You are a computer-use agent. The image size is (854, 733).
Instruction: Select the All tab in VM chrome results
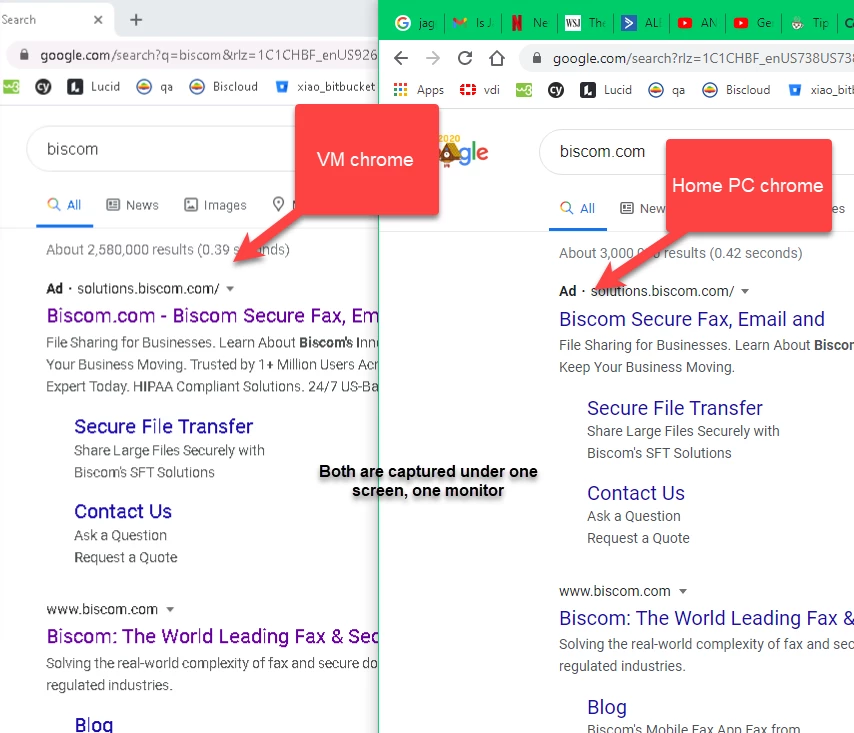tap(64, 205)
